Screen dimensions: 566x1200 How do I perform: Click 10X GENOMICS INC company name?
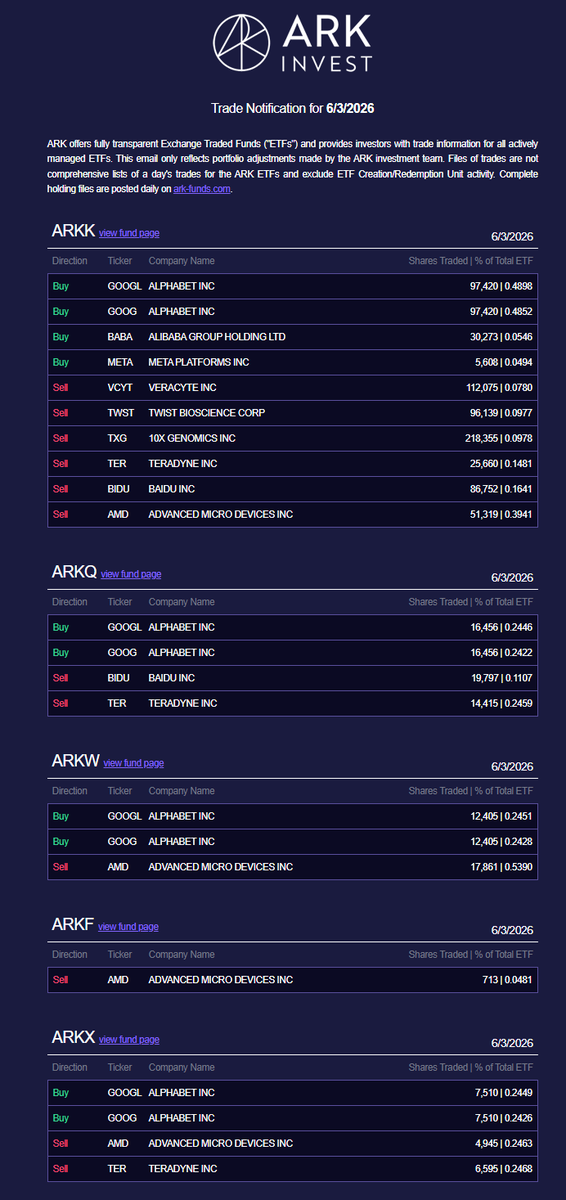point(192,438)
